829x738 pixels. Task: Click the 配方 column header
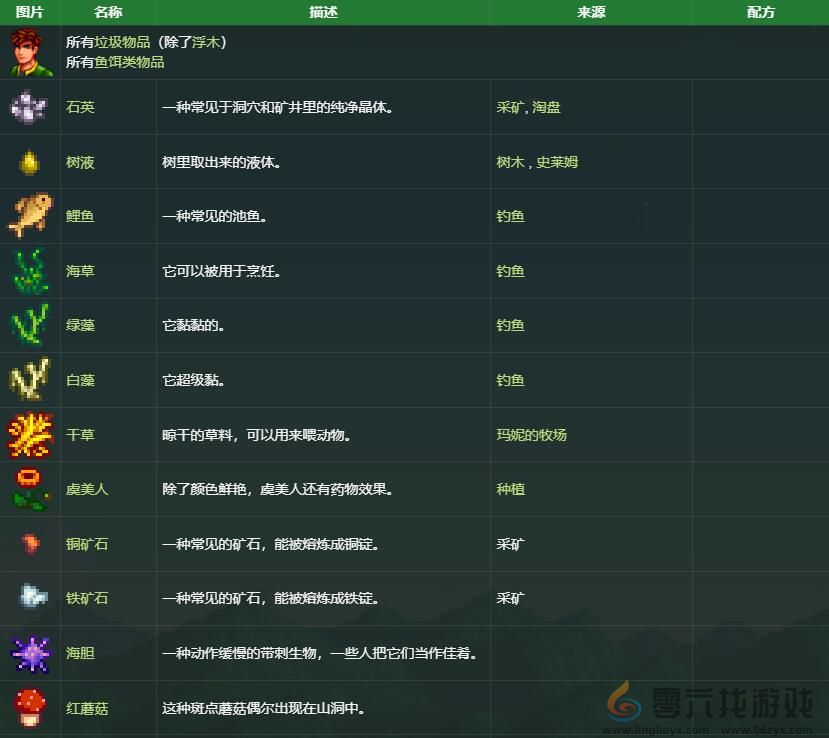click(760, 12)
